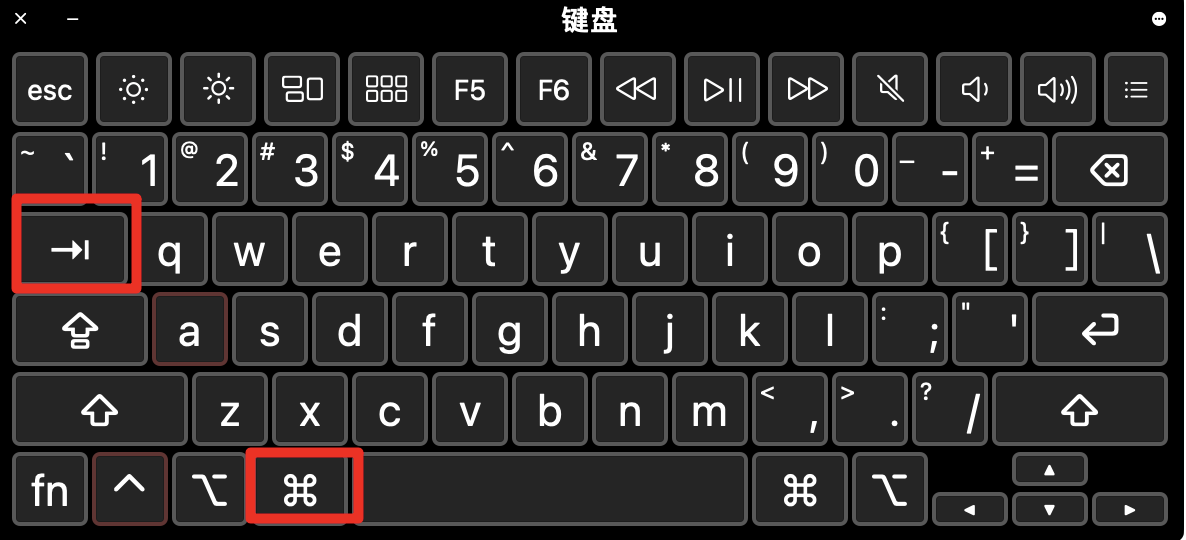Click the esc key

coord(50,89)
